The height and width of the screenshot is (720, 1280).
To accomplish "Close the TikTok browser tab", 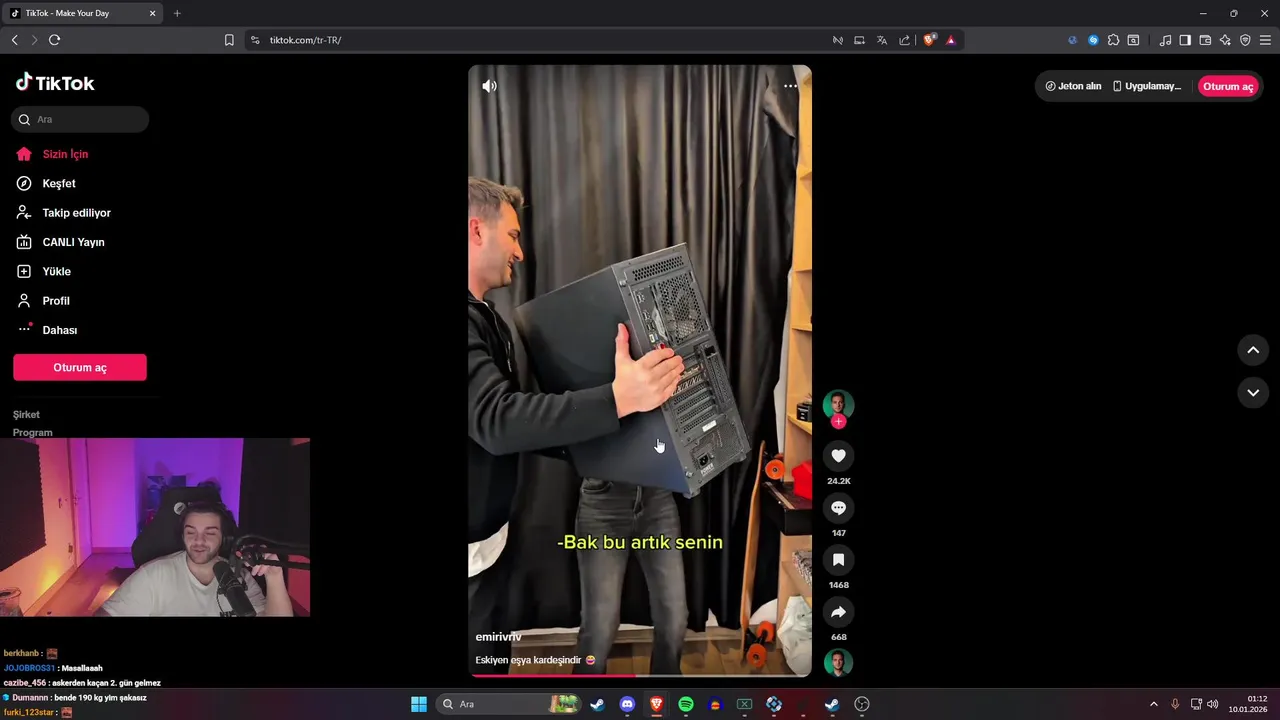I will pos(152,13).
